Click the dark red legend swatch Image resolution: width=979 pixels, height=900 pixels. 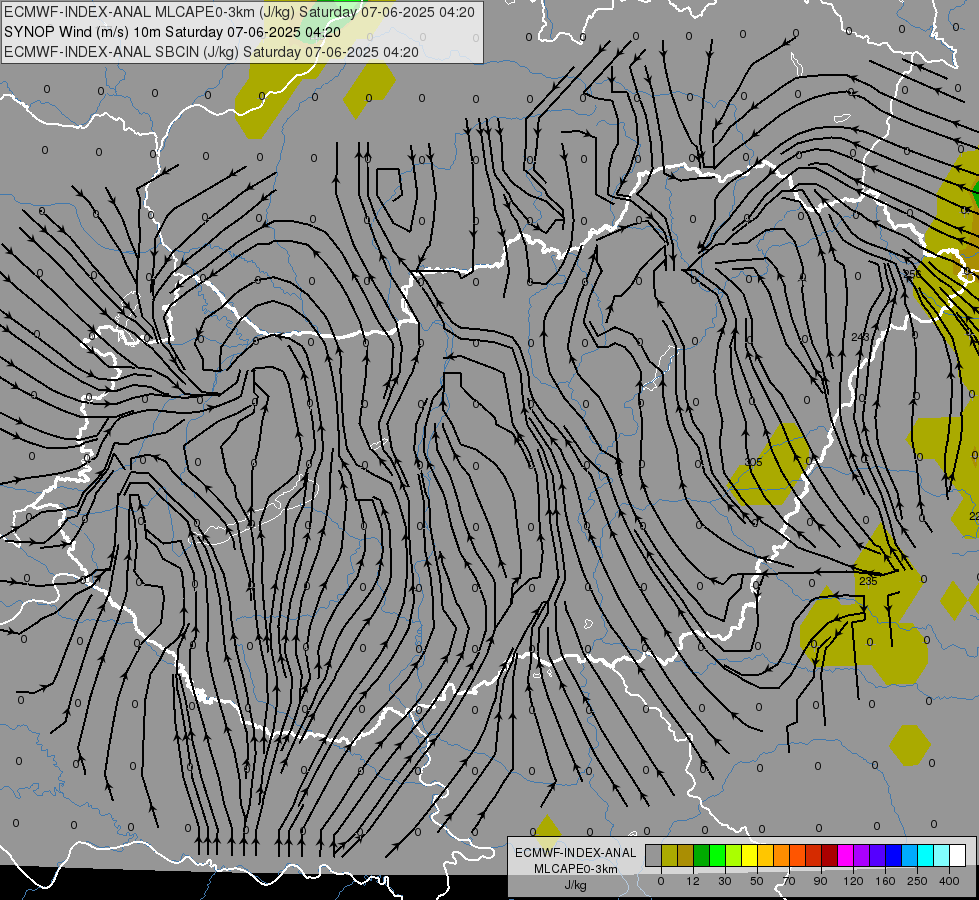pos(830,856)
